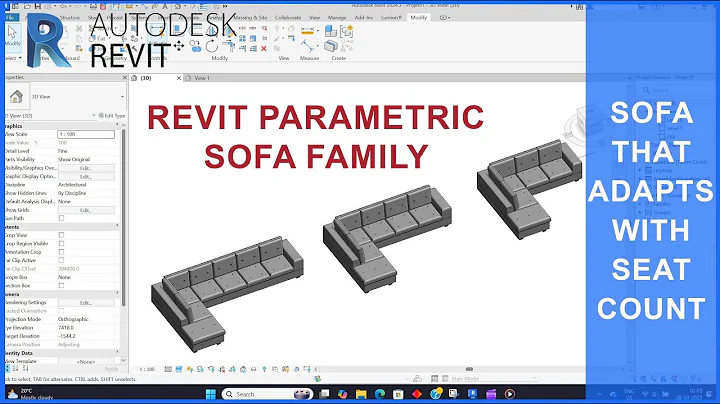
Task: Click Edit for Visibility/Graphics Overrides
Action: click(86, 168)
